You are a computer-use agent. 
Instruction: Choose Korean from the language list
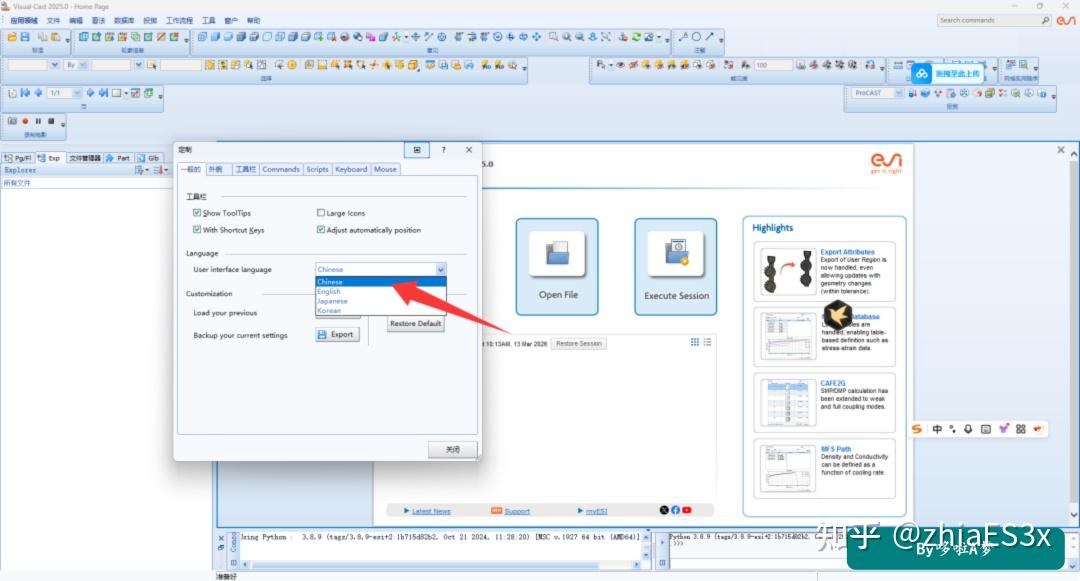[x=381, y=310]
